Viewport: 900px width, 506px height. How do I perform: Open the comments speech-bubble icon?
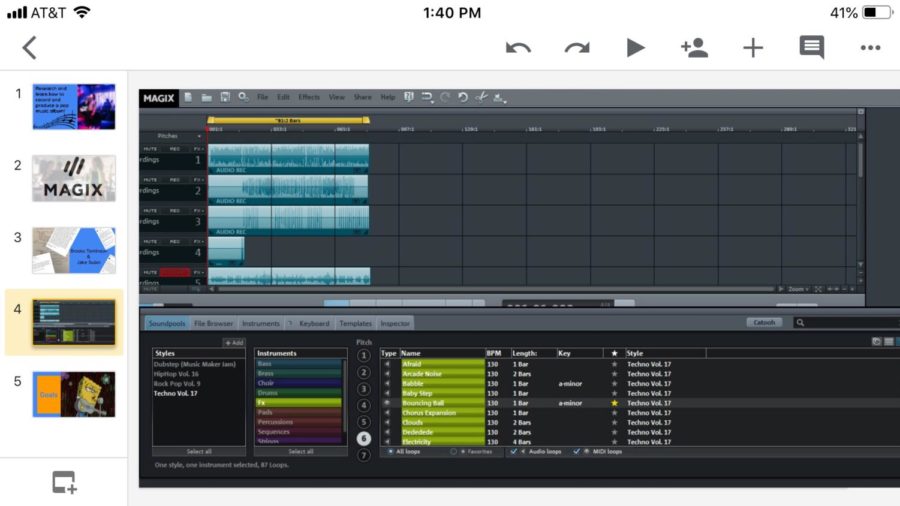click(x=812, y=48)
